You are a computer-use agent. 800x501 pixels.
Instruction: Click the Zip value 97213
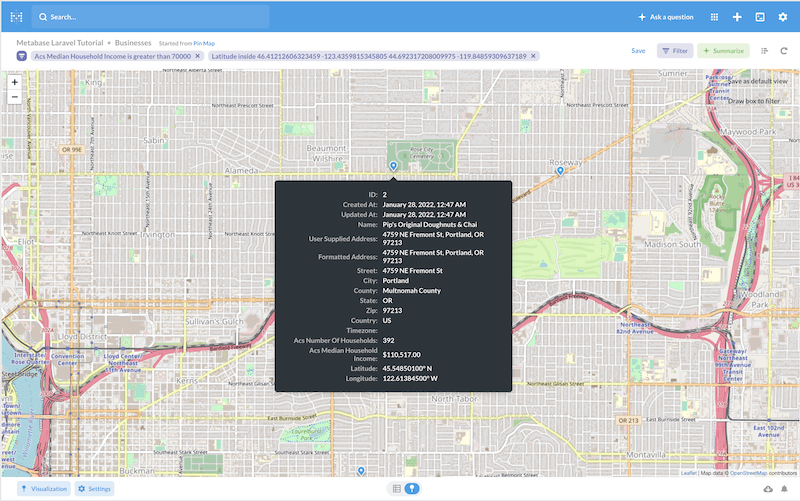point(392,310)
